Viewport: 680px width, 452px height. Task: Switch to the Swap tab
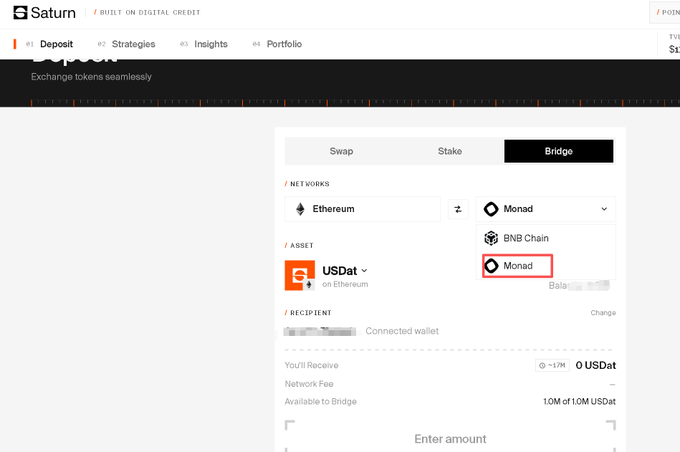(341, 151)
